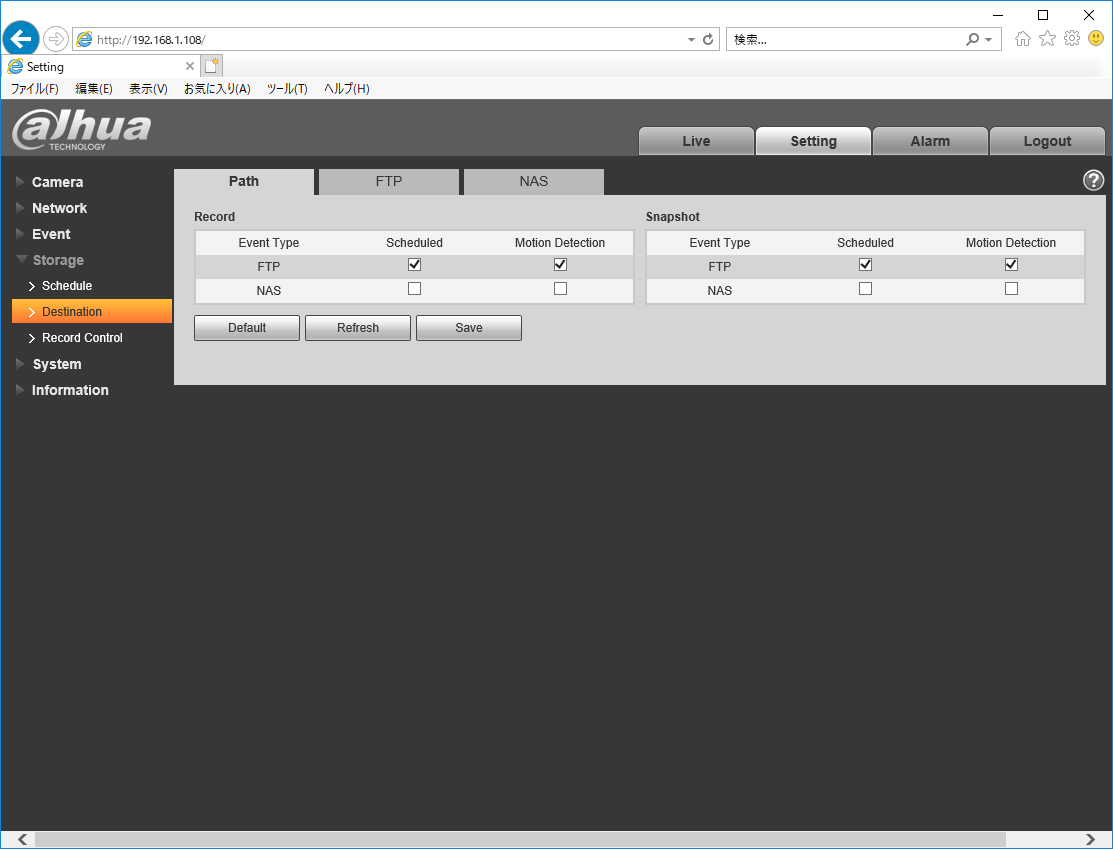The height and width of the screenshot is (849, 1113).
Task: Open Record Control under Storage
Action: point(82,338)
